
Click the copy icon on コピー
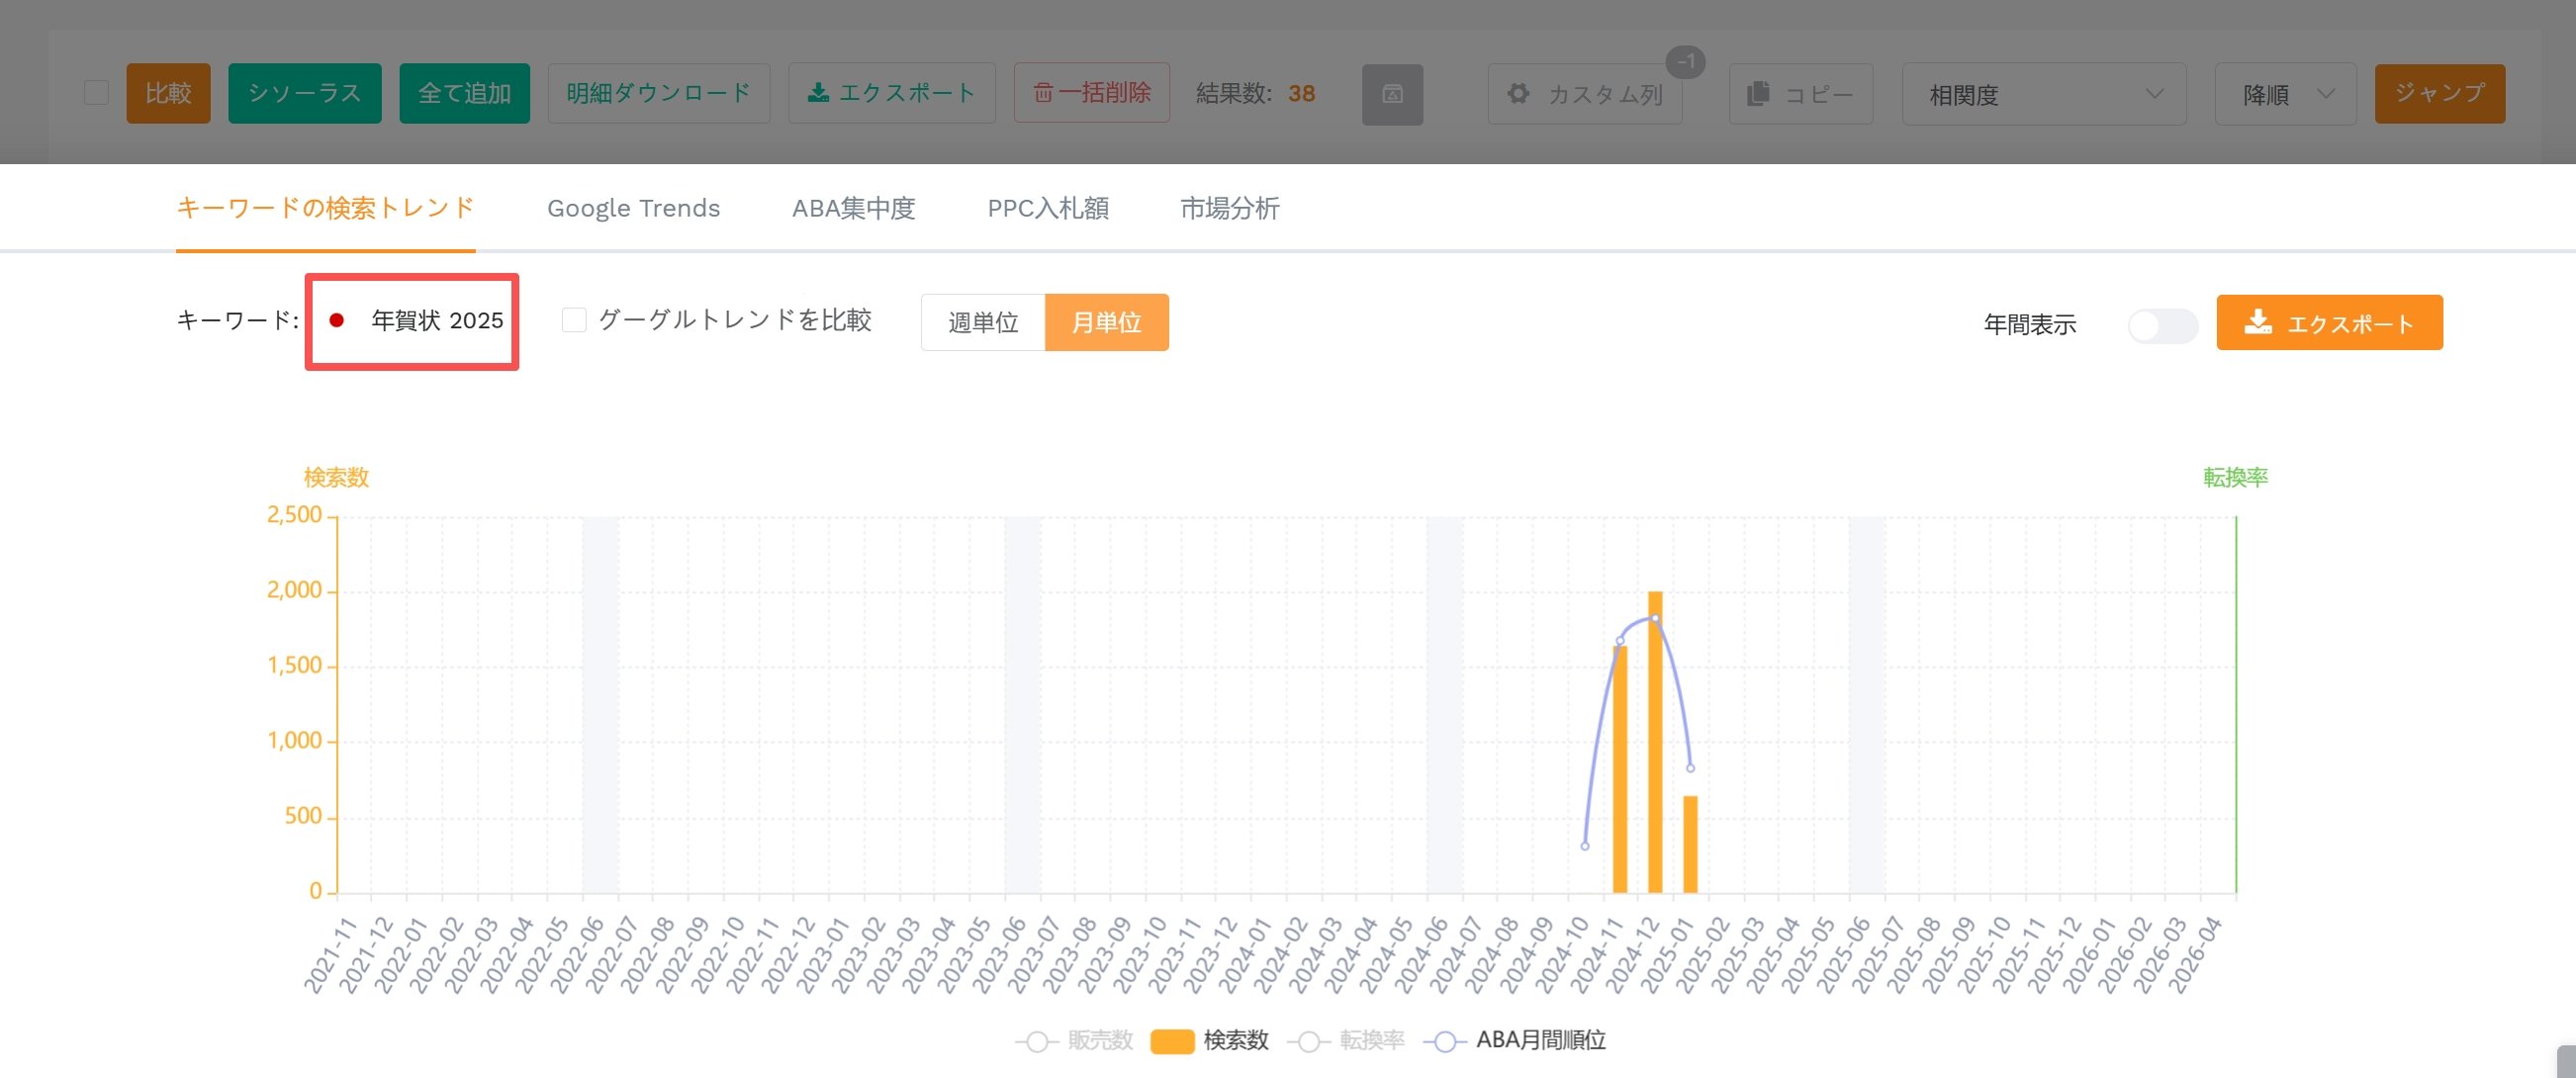[1757, 94]
